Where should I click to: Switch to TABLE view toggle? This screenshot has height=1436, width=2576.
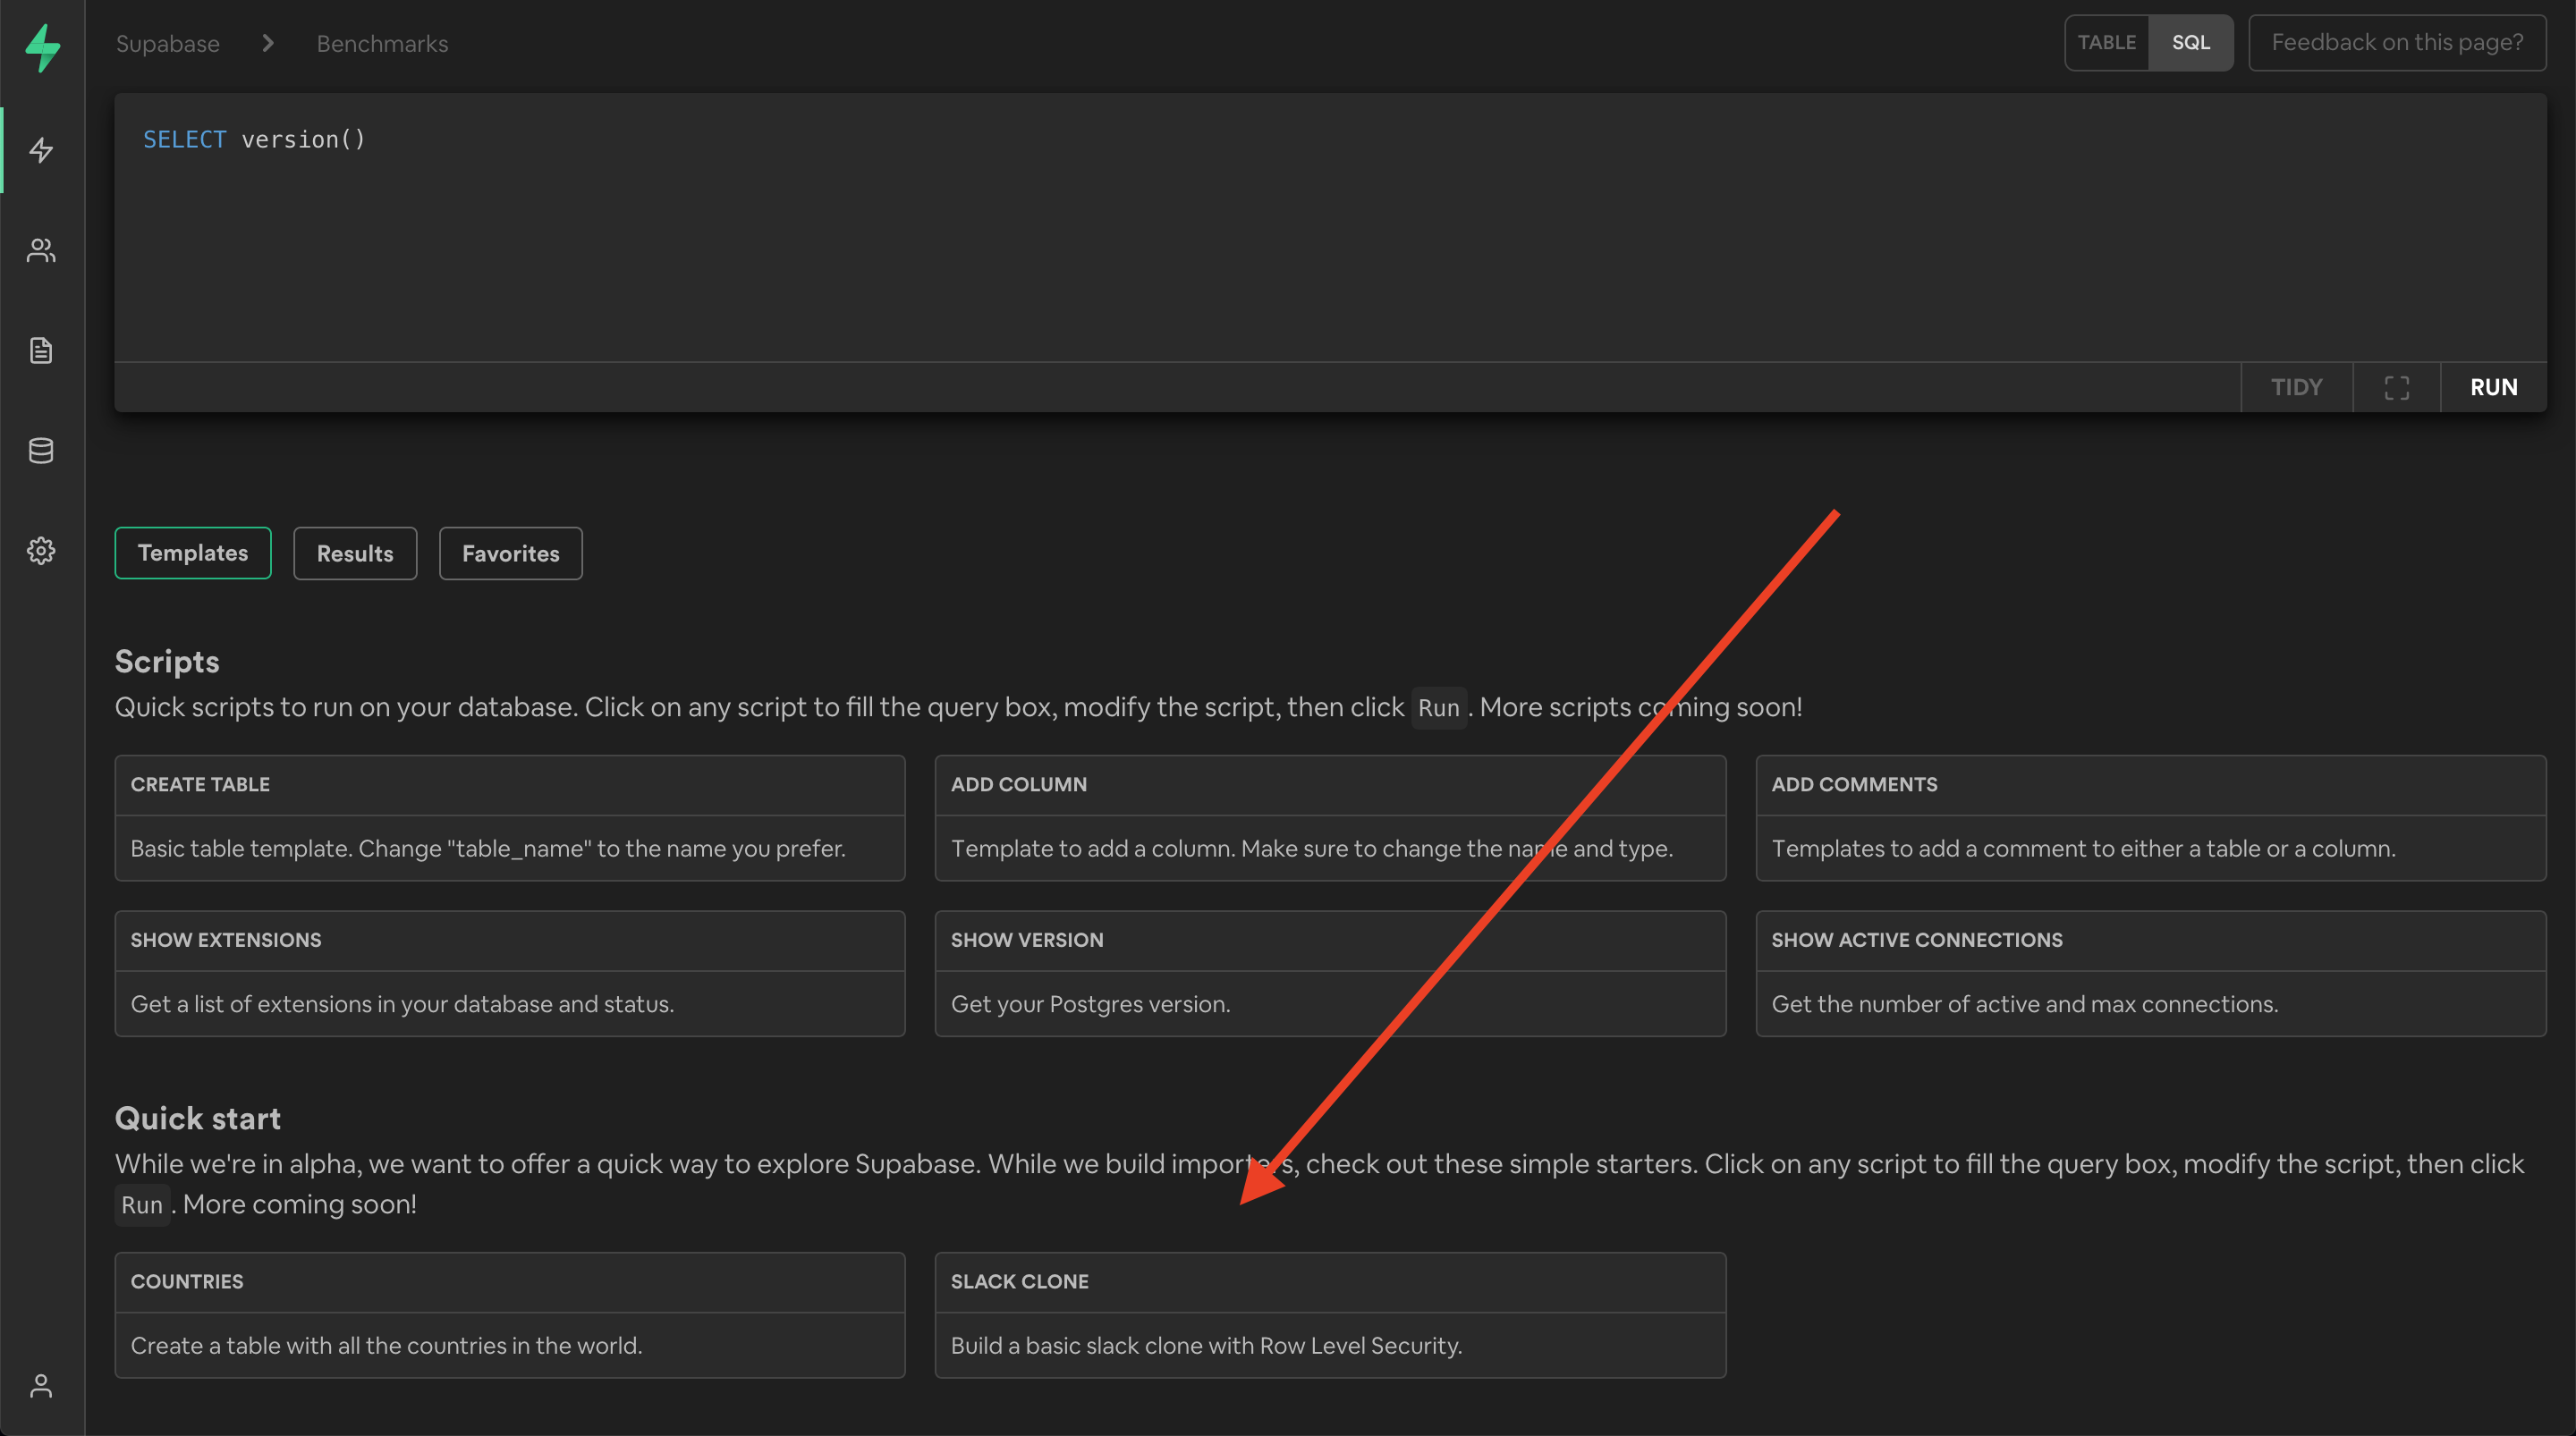pos(2106,42)
